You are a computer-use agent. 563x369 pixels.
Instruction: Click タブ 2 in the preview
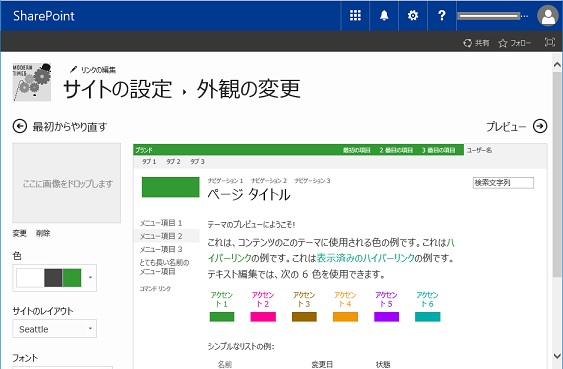click(x=173, y=162)
